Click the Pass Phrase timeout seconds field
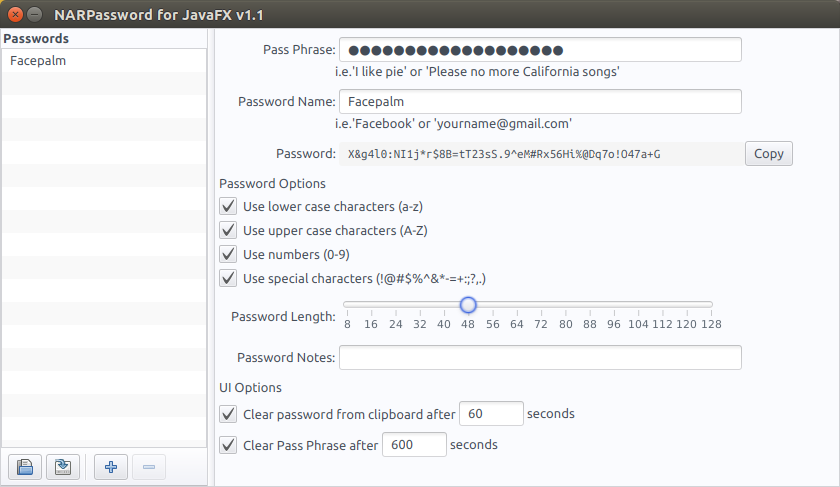The width and height of the screenshot is (840, 487). (414, 445)
